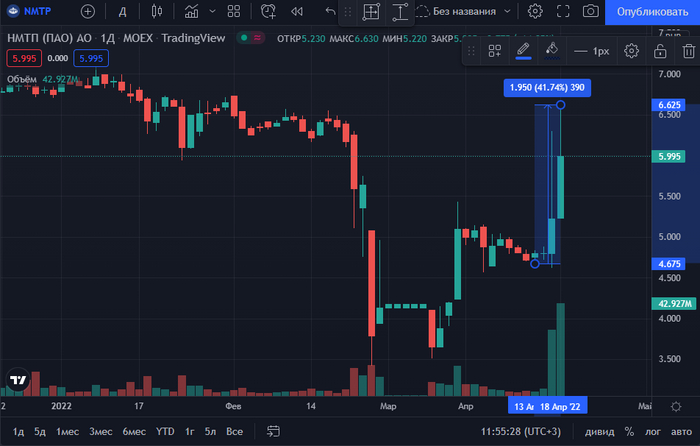Open the alert creation clock icon
The height and width of the screenshot is (446, 700).
(x=268, y=12)
